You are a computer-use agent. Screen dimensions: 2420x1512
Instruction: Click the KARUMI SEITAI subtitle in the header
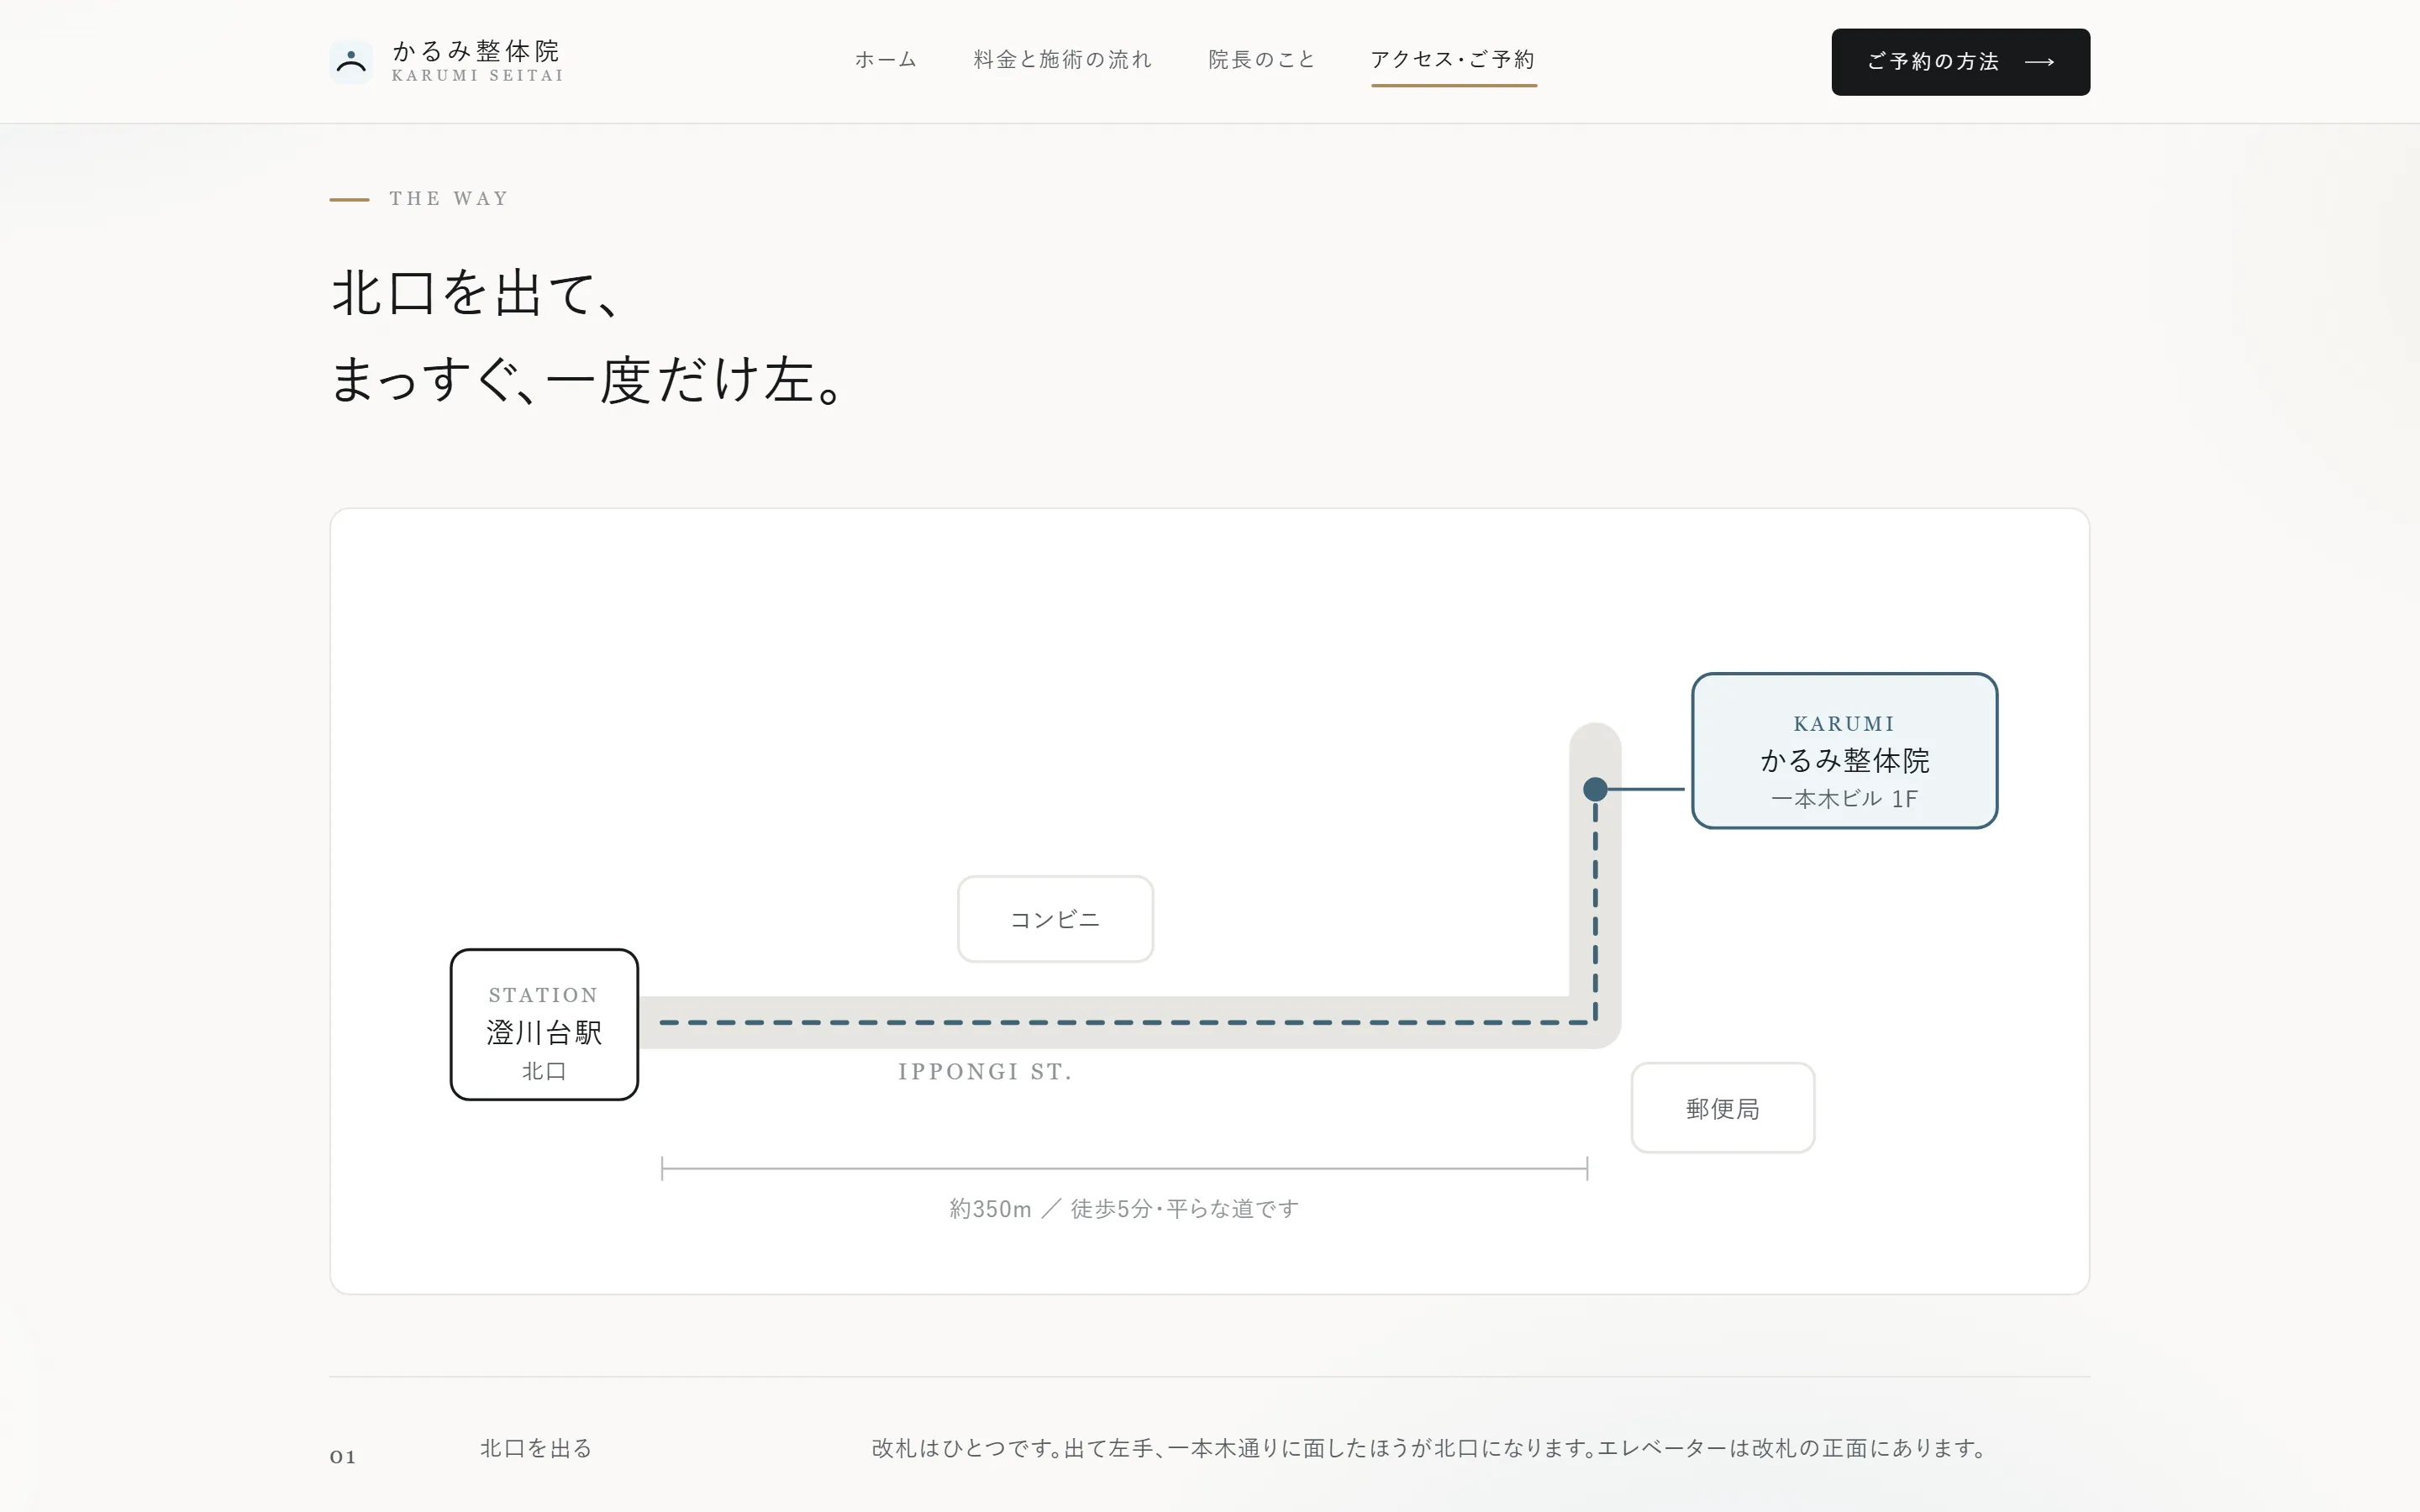pos(477,76)
